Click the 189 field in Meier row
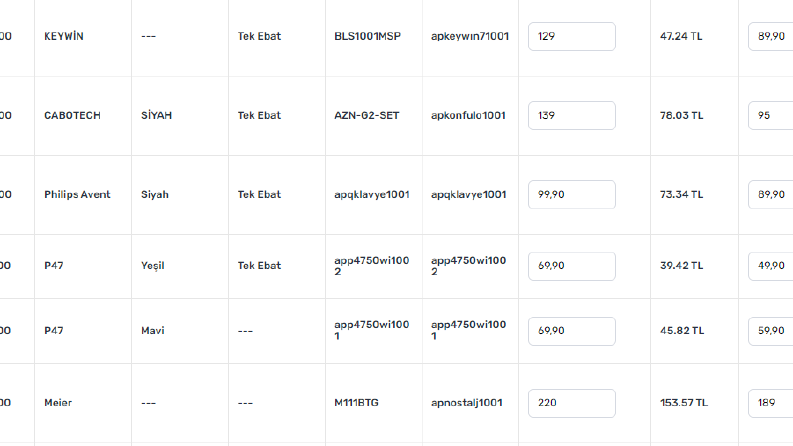Image resolution: width=793 pixels, height=446 pixels. (771, 403)
